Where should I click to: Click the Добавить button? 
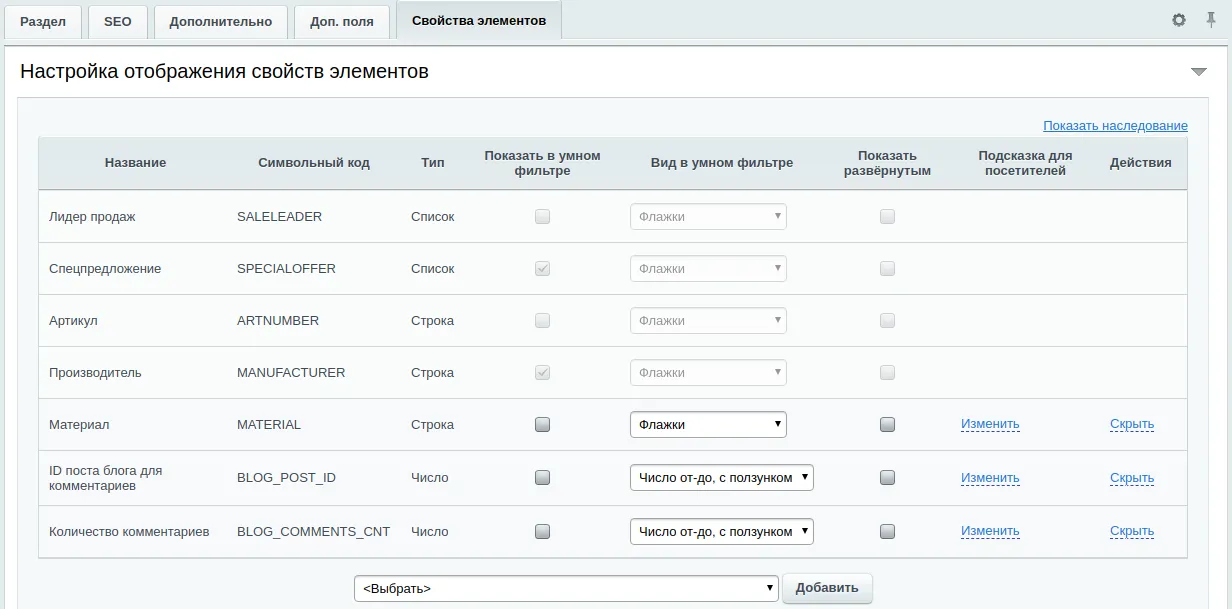click(827, 588)
